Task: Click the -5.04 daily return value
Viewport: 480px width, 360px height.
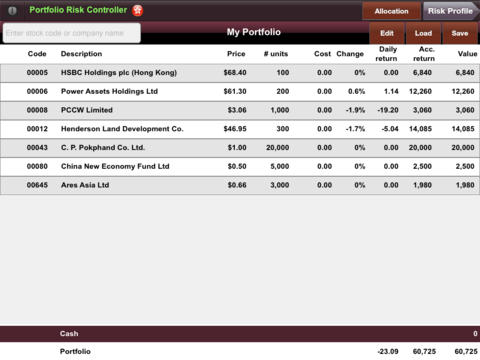Action: point(390,129)
